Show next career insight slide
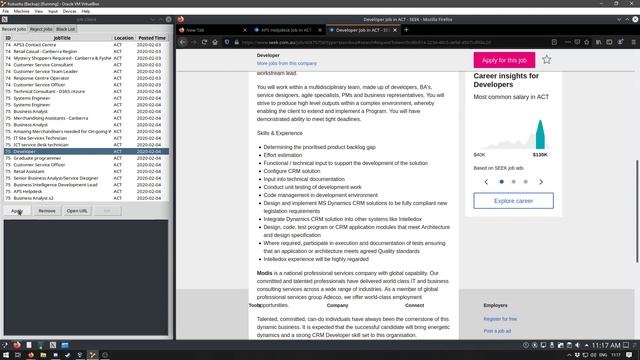This screenshot has height=360, width=640. 541,182
